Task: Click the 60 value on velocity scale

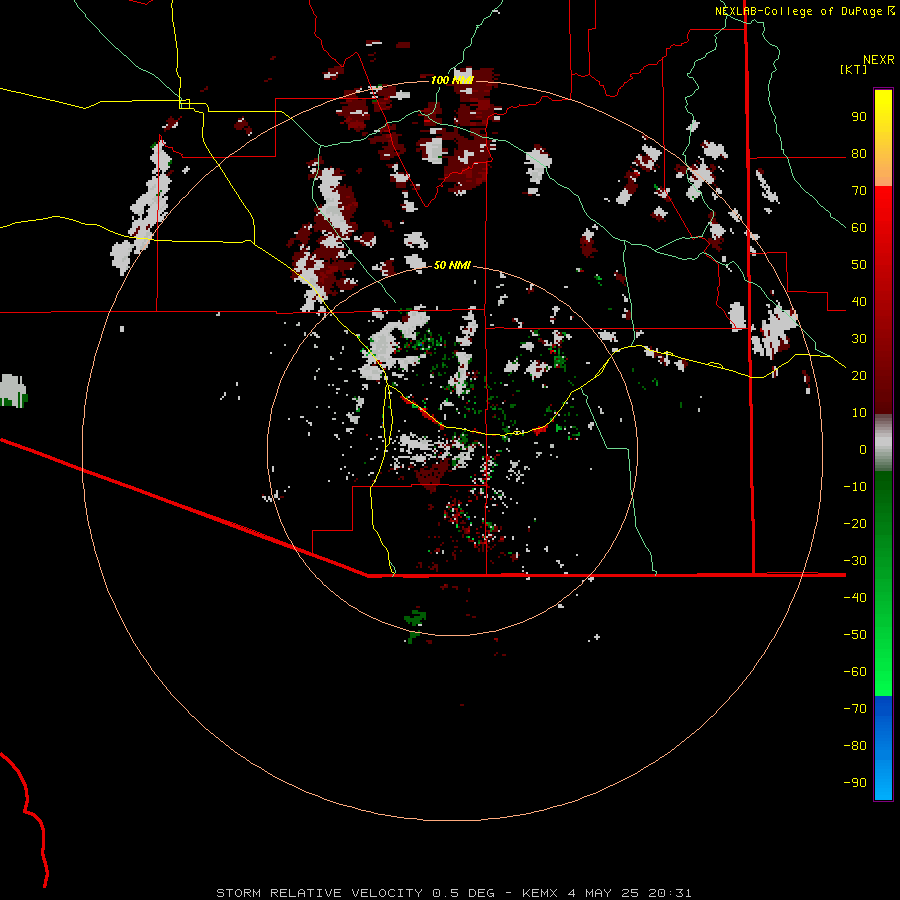Action: point(859,228)
